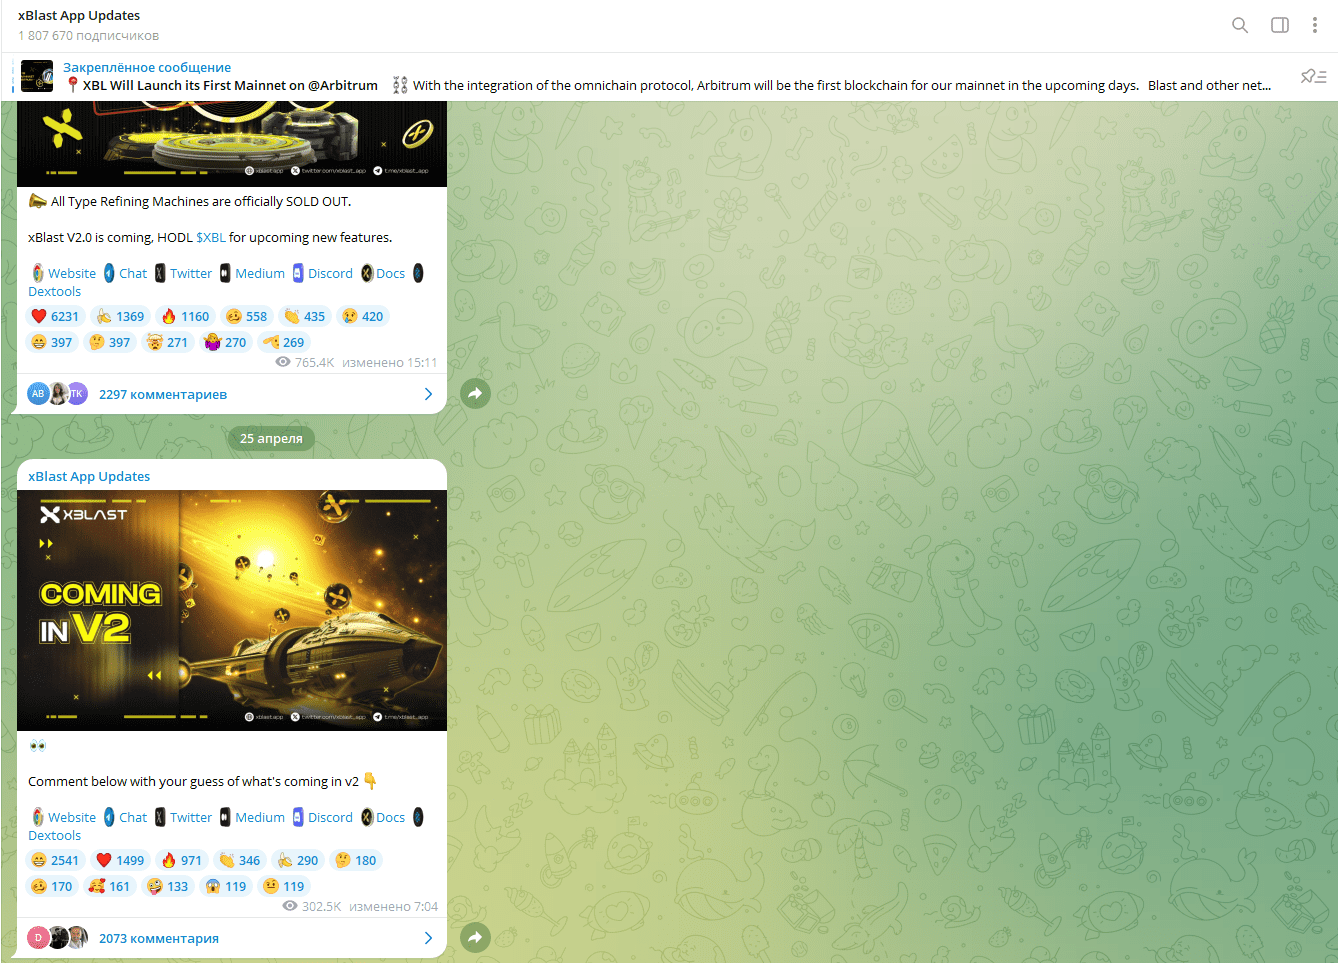Open the 2297 комментариев comments thread
Image resolution: width=1338 pixels, height=963 pixels.
(232, 394)
